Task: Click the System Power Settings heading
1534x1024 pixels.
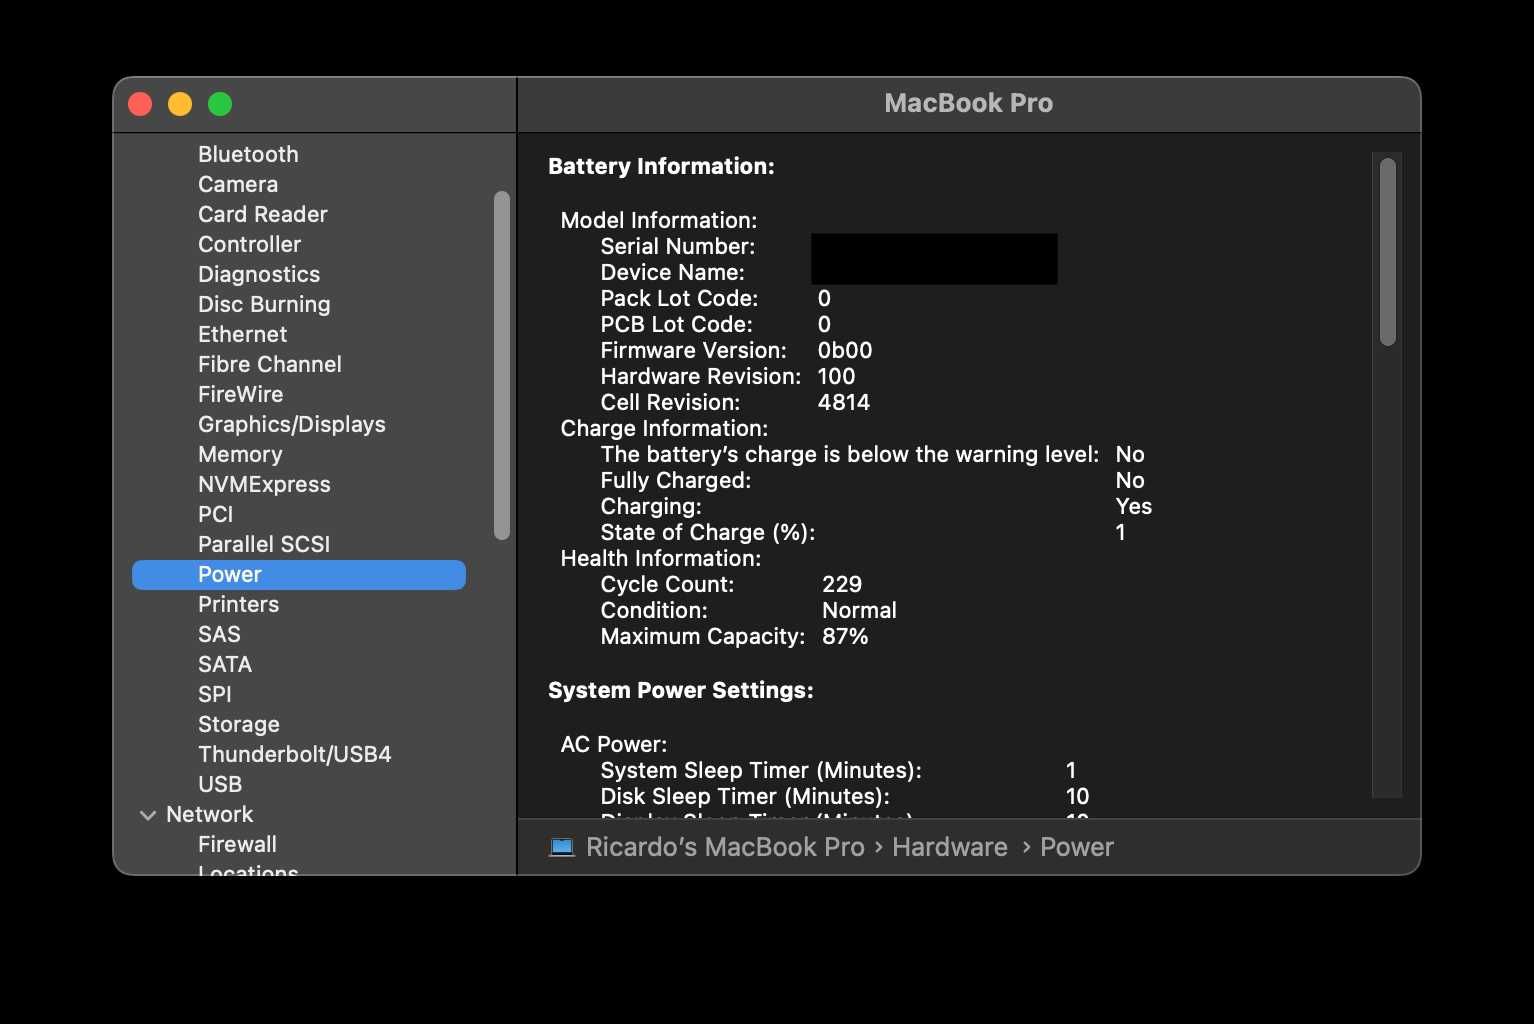Action: pos(681,690)
